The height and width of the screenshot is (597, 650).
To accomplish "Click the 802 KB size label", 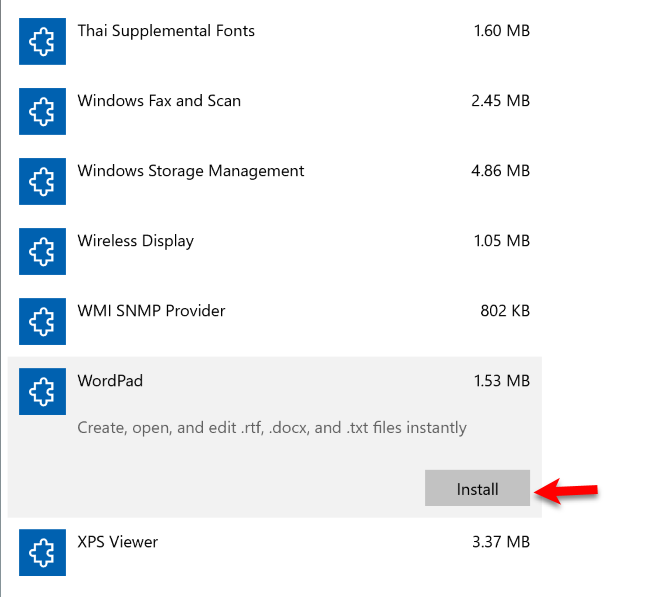I will point(505,311).
